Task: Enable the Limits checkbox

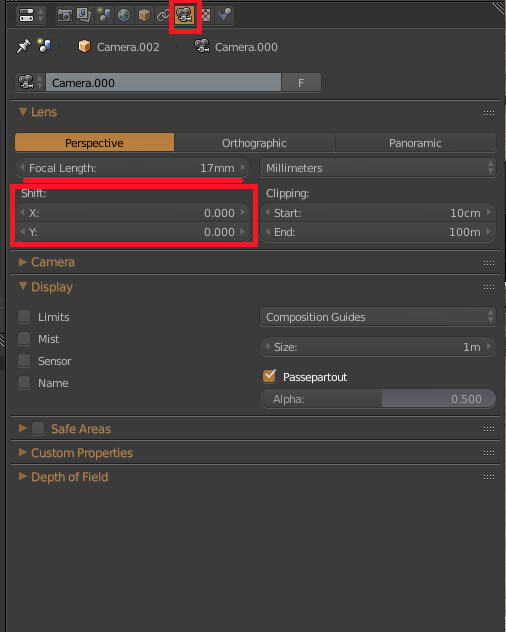Action: click(24, 317)
